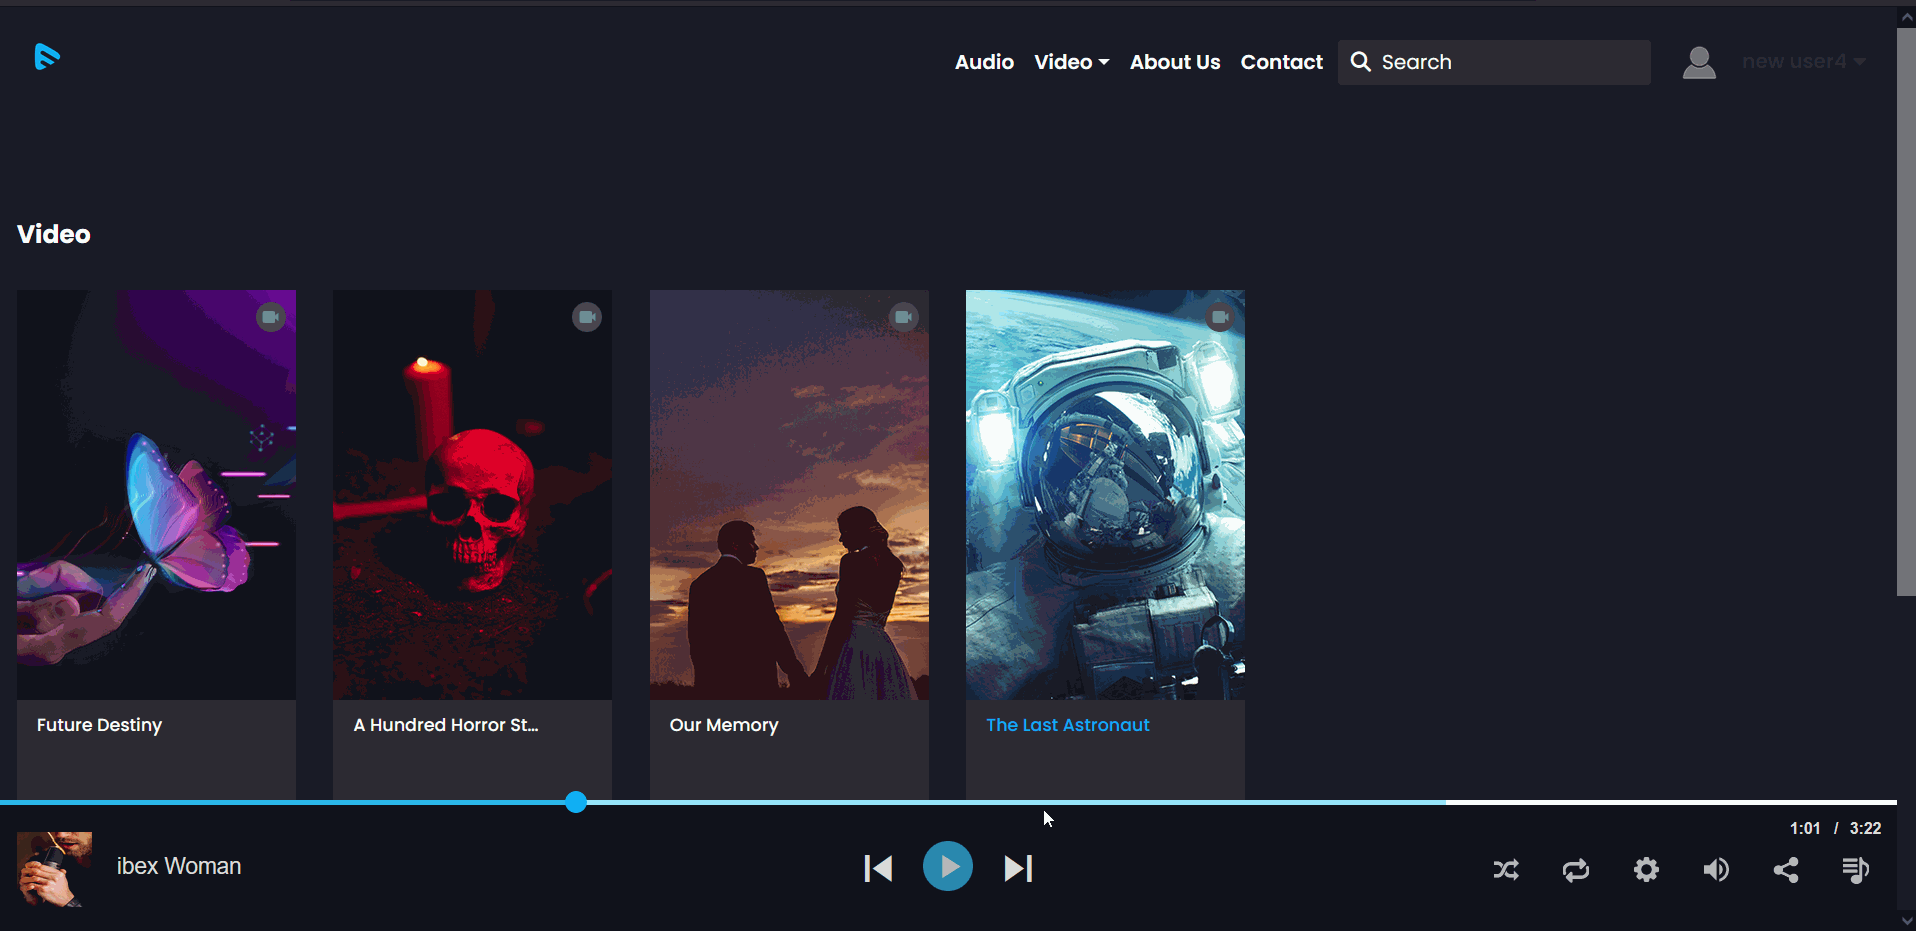
Task: Skip to the previous track
Action: (x=878, y=868)
